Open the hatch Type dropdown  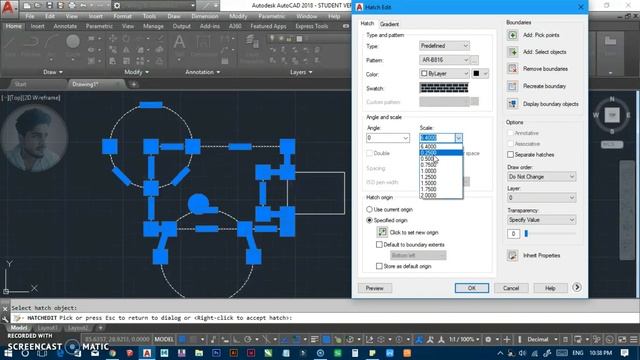[x=444, y=46]
